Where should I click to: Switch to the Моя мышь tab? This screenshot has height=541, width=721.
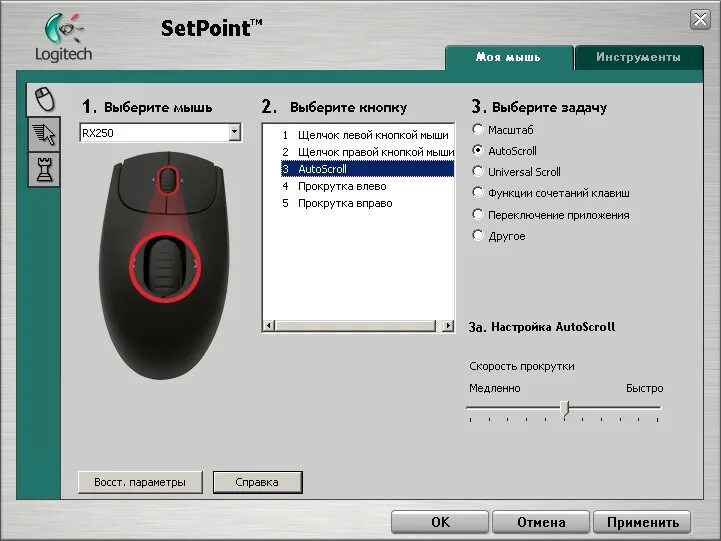[x=509, y=57]
